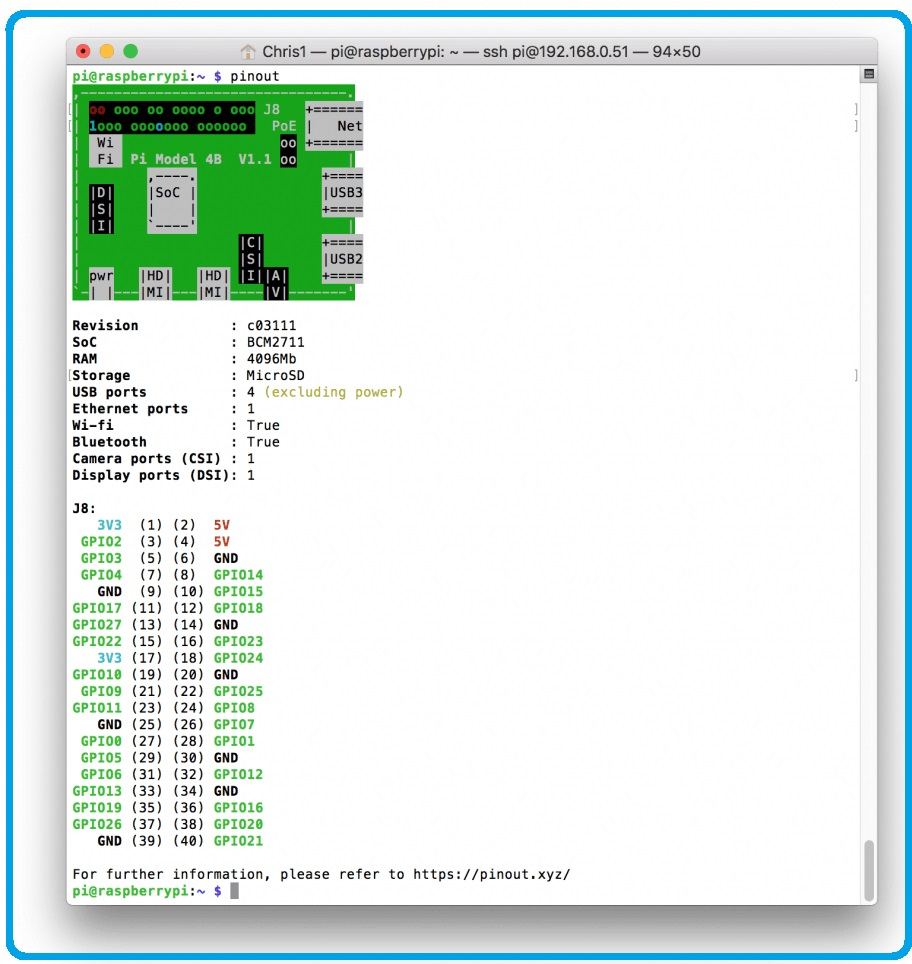Click the 'GPIO14' pin label
This screenshot has height=964, width=912.
(x=238, y=574)
